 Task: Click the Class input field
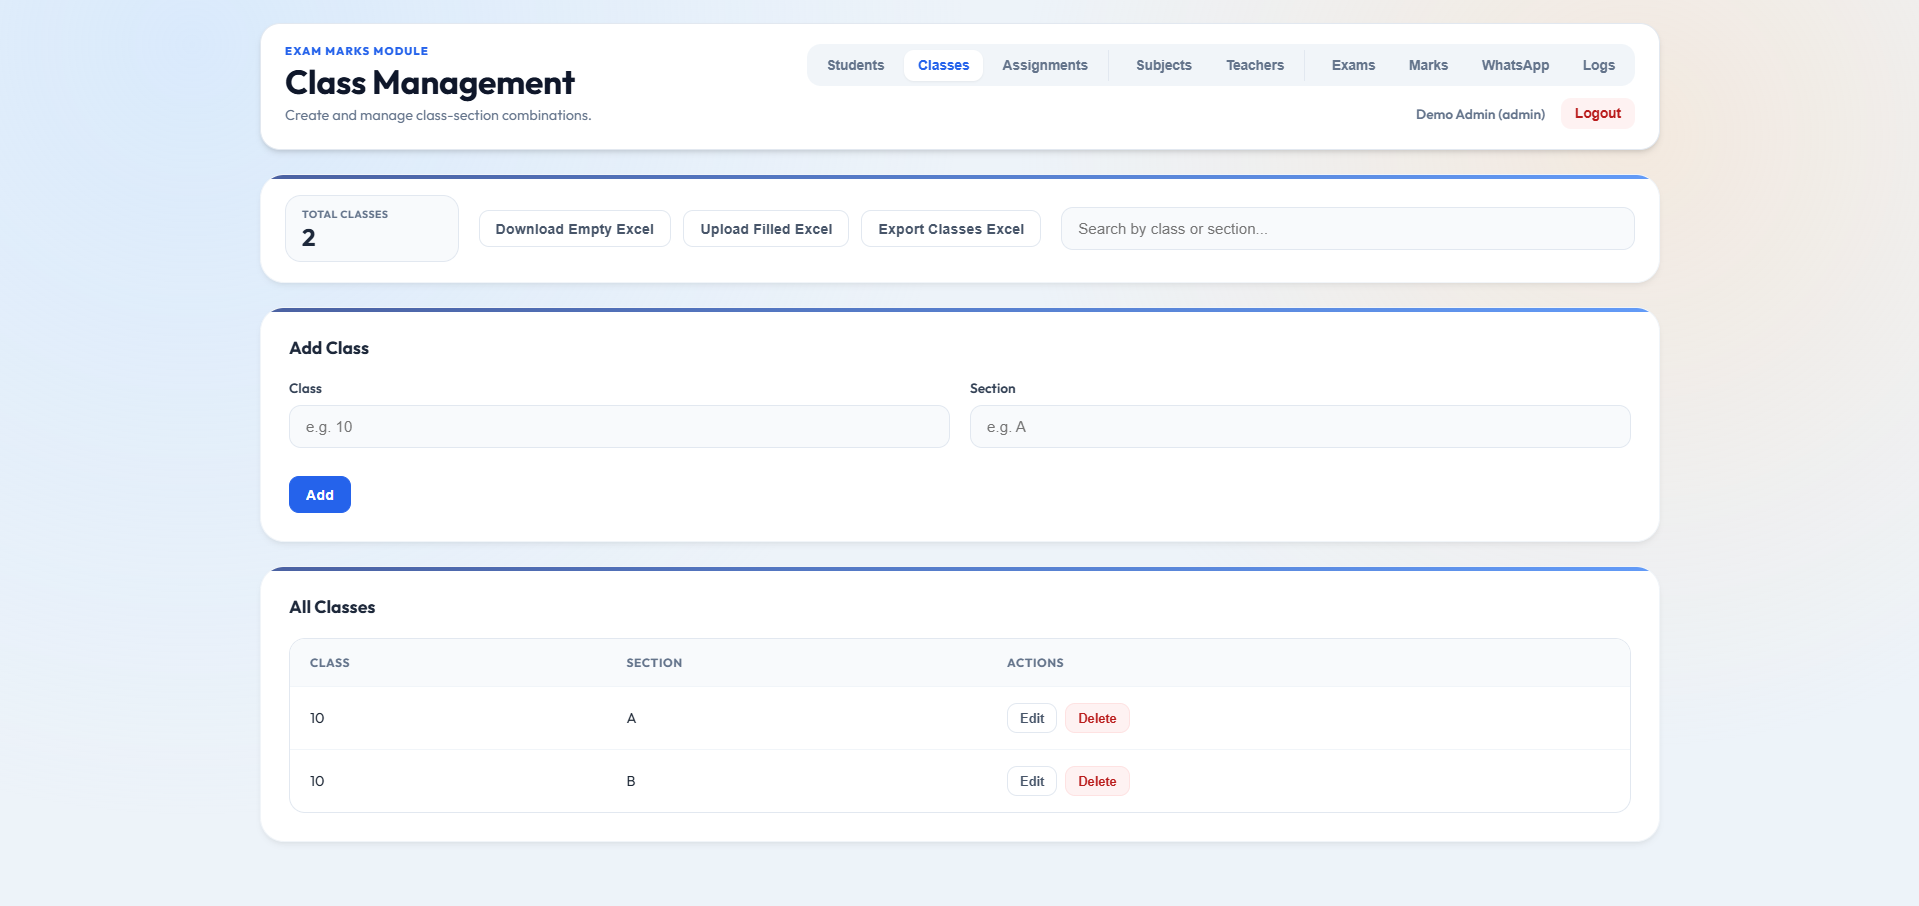[619, 427]
